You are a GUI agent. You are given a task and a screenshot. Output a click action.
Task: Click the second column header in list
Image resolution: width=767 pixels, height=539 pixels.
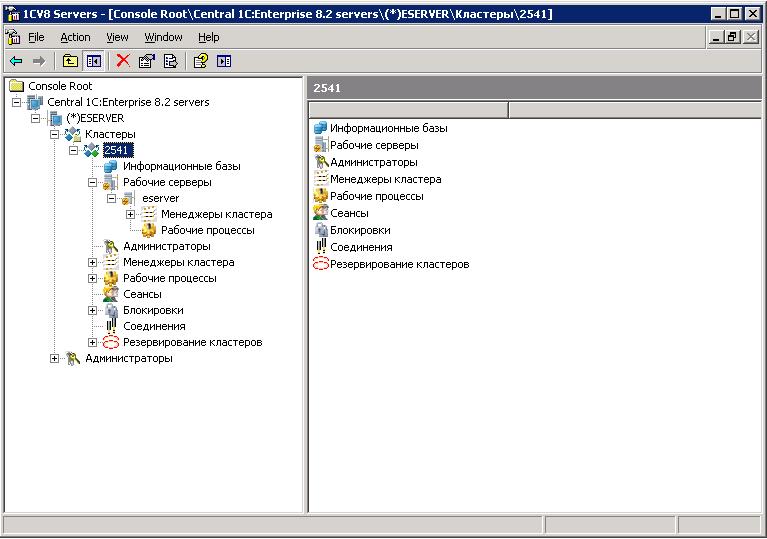pyautogui.click(x=635, y=110)
